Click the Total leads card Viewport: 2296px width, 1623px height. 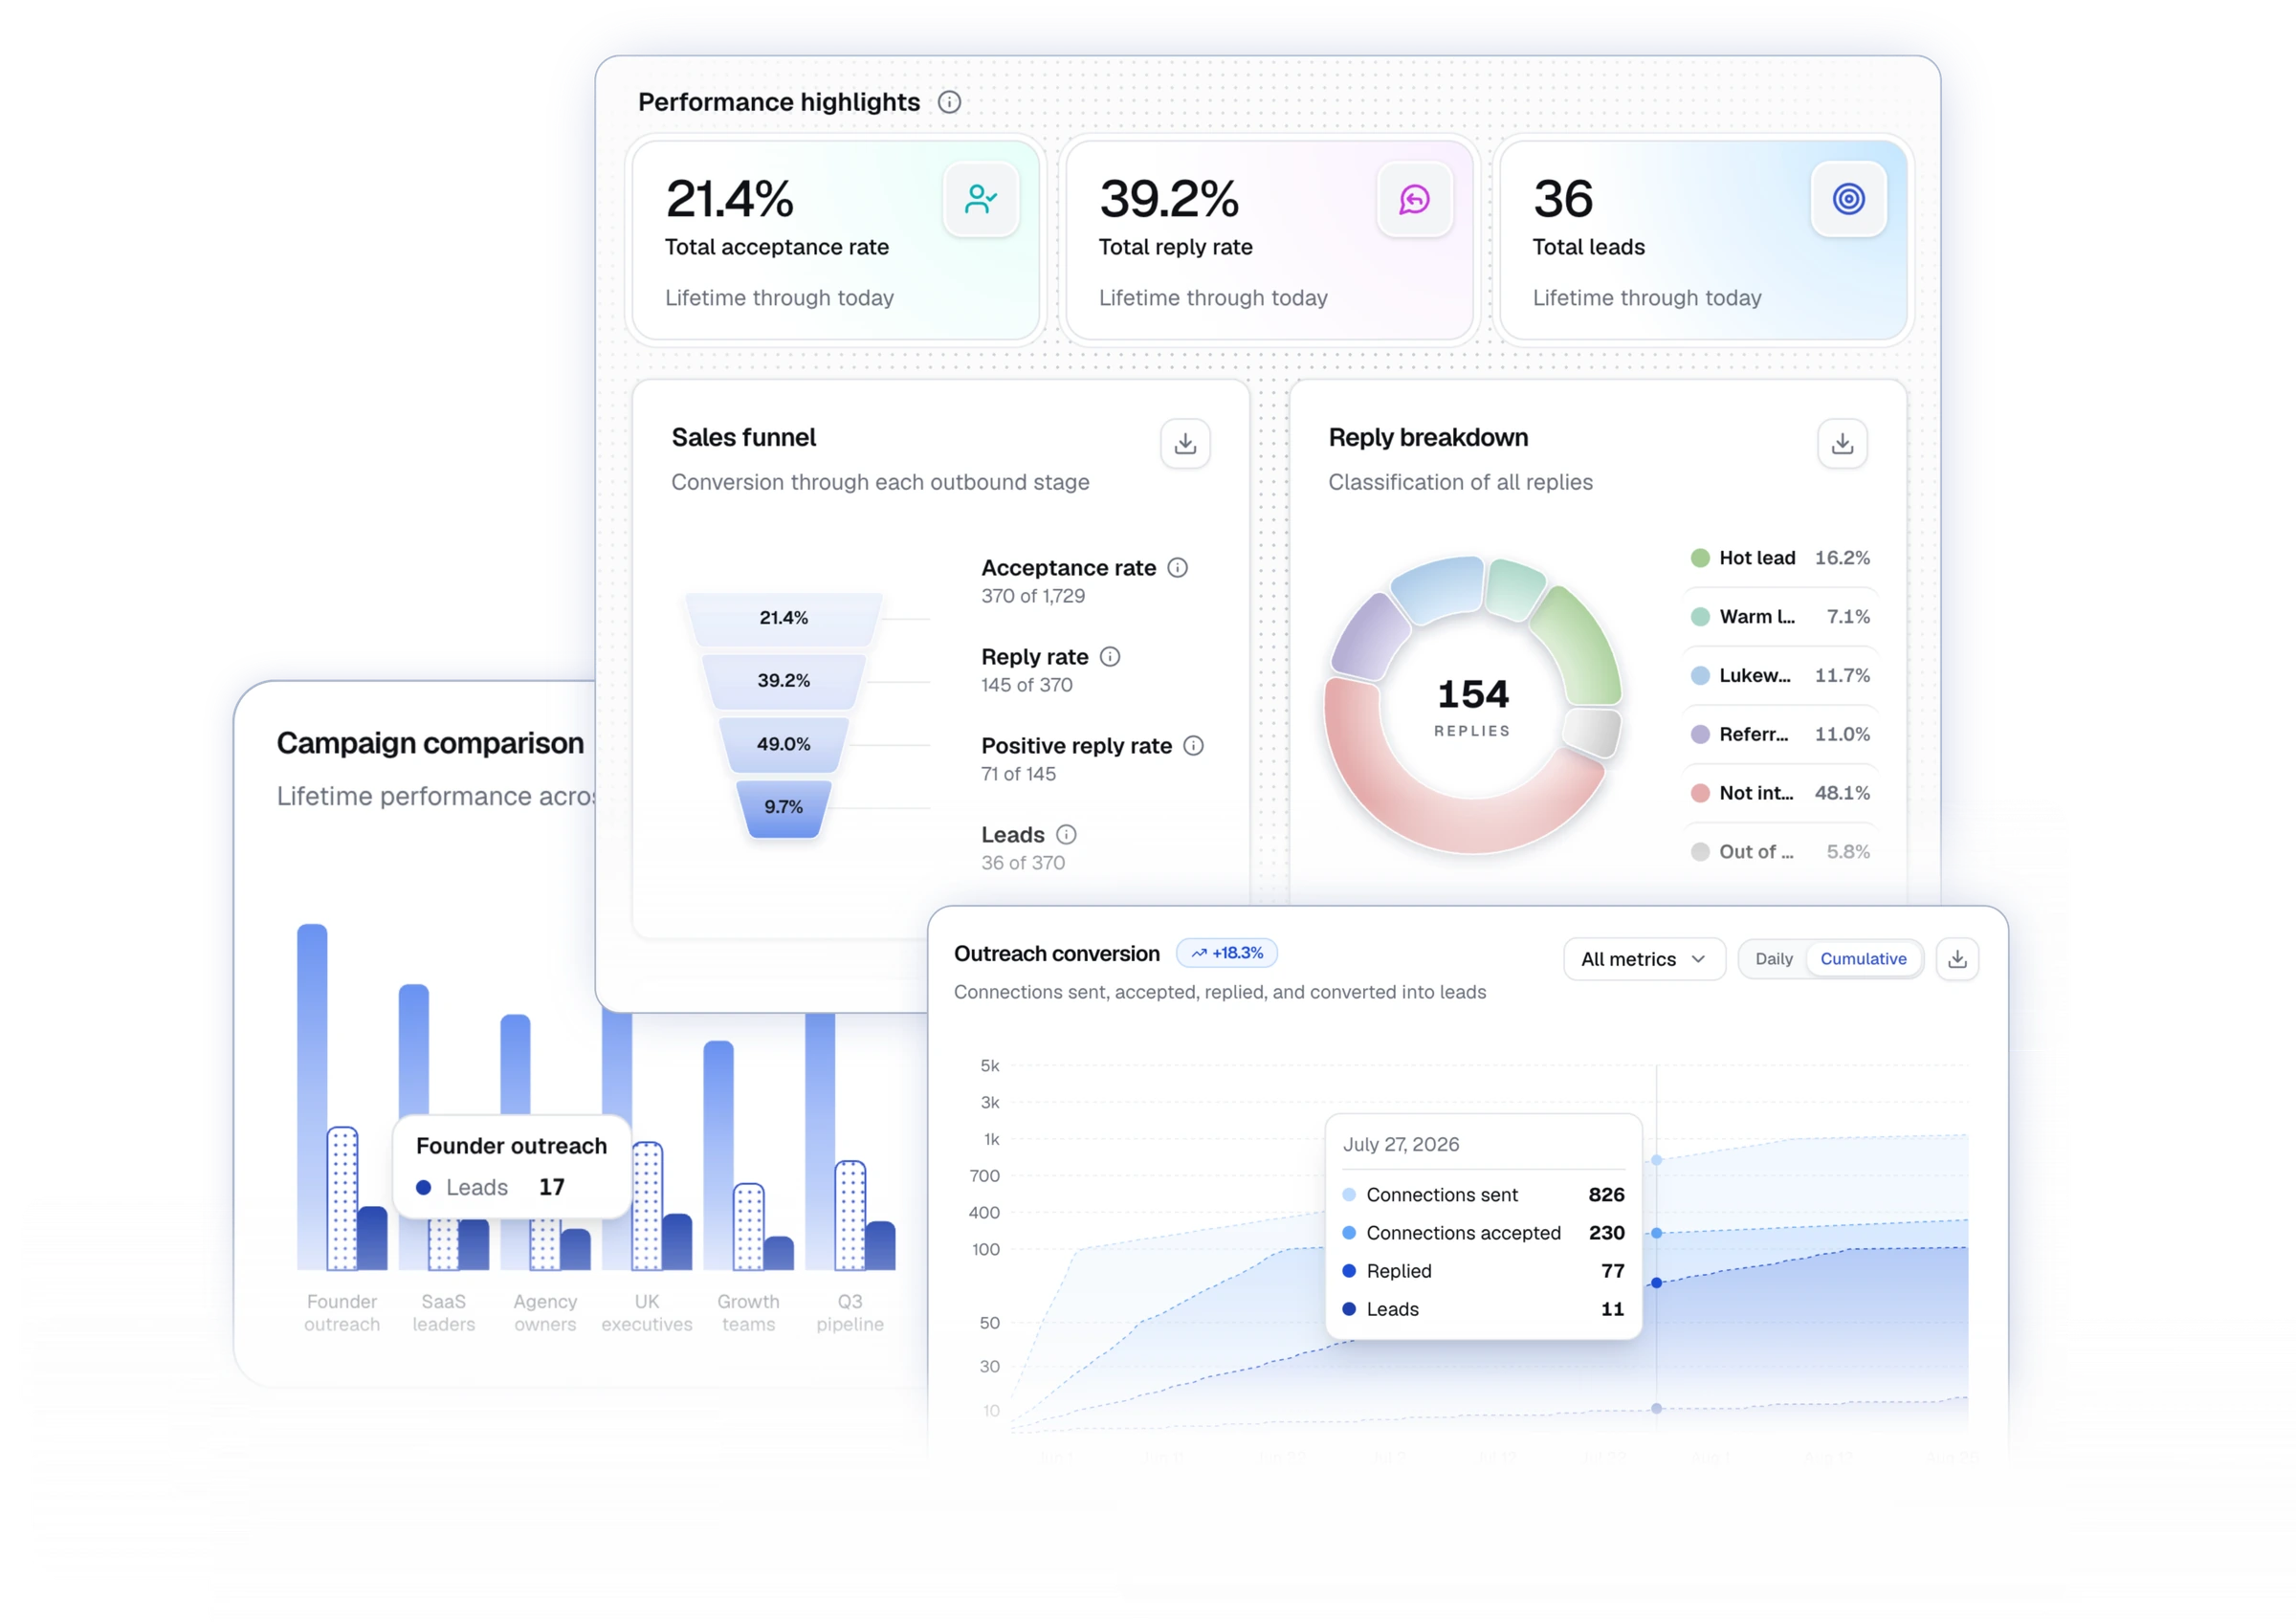tap(1704, 240)
